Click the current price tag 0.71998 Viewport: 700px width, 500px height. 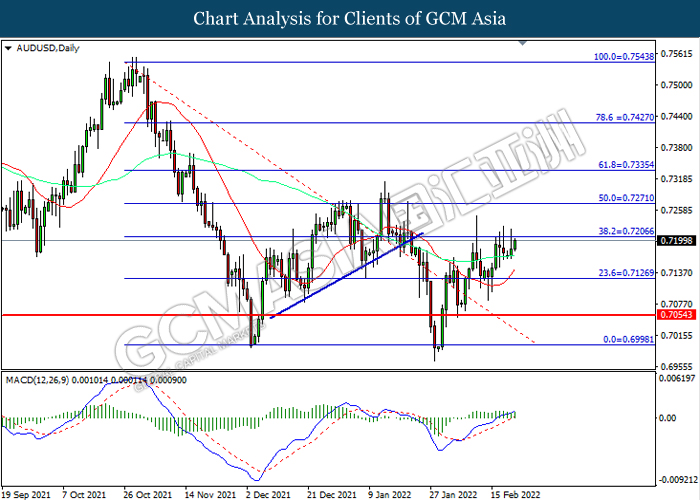pyautogui.click(x=676, y=241)
